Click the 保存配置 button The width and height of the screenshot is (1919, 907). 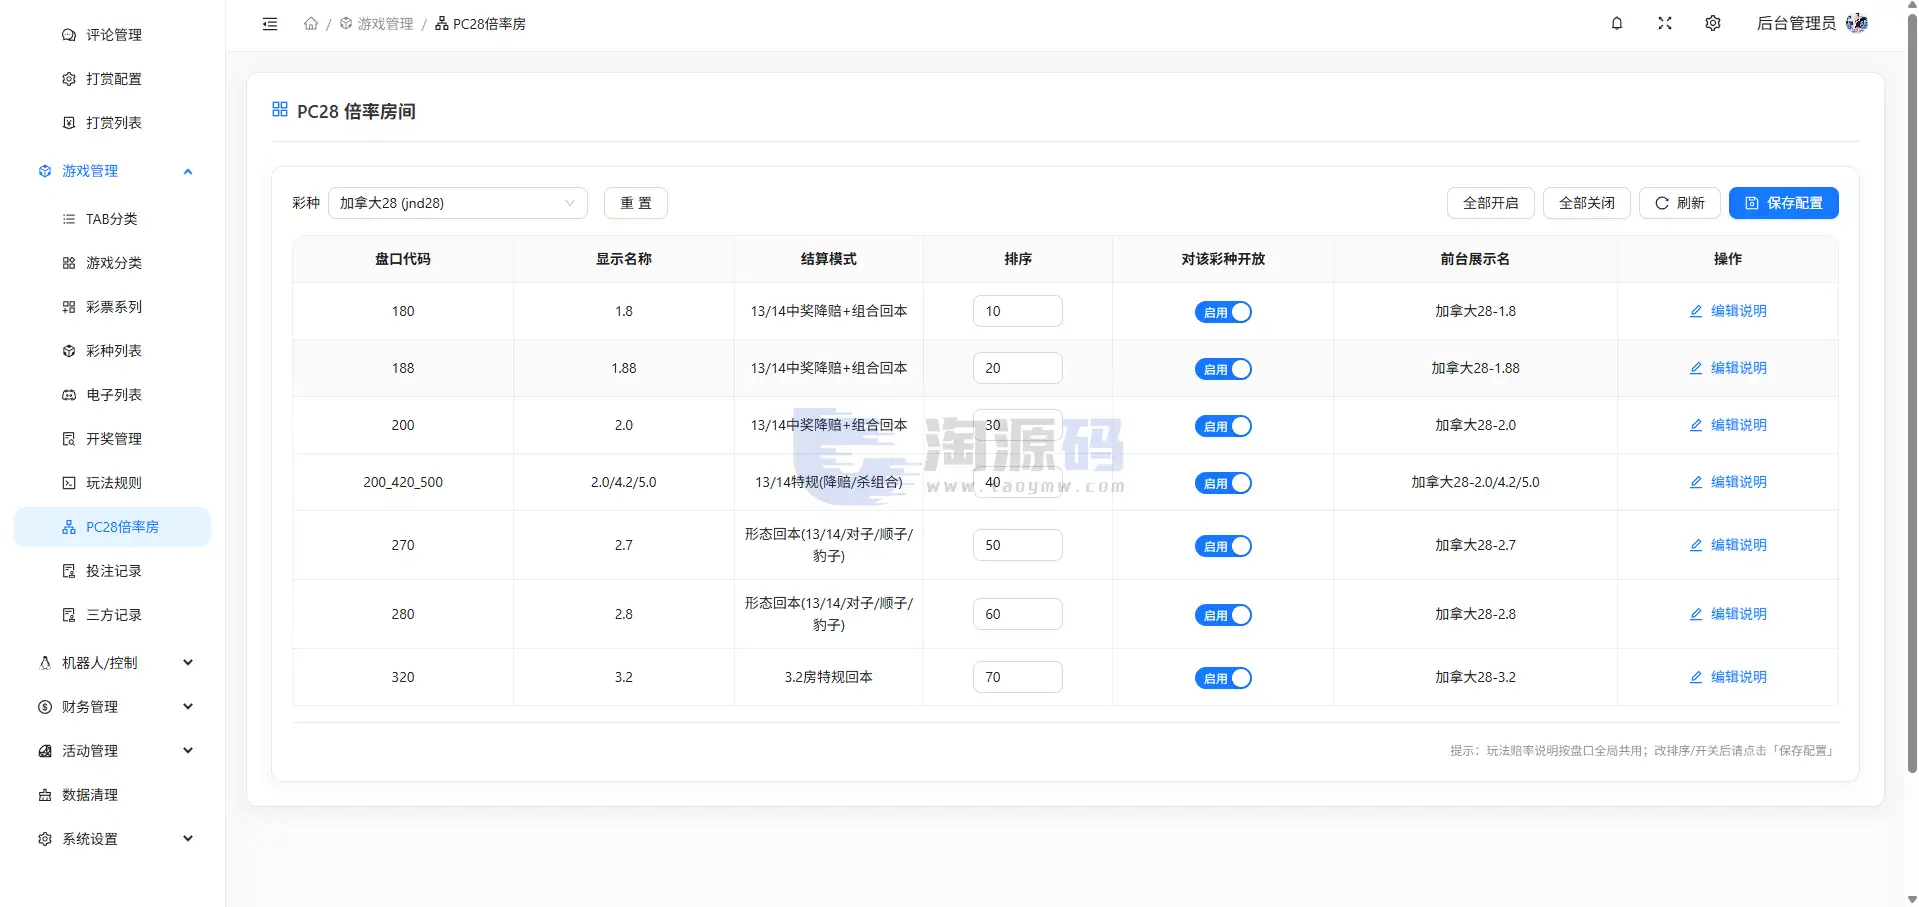click(x=1784, y=203)
